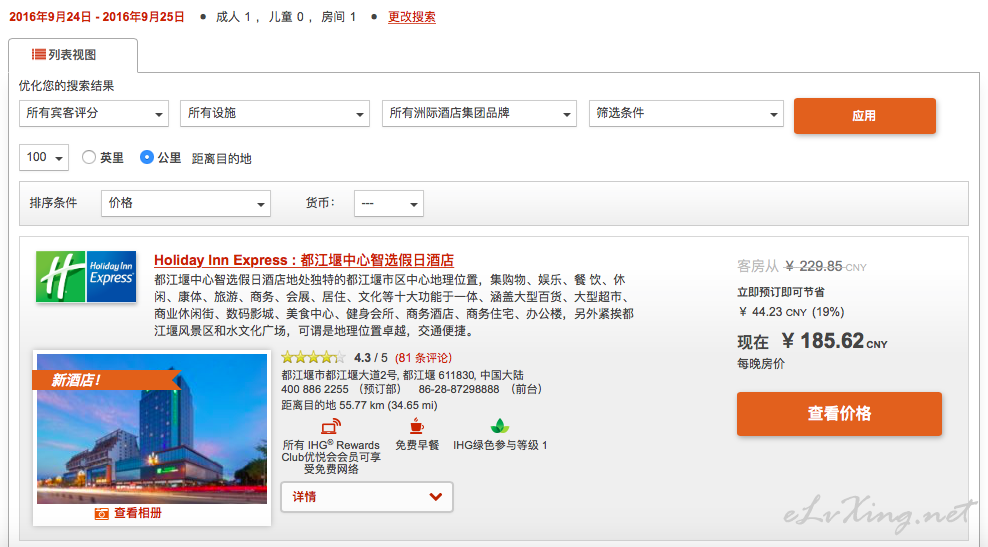Click the price ¥ 185.62 CNY
Screen dimensions: 988x547
[834, 342]
